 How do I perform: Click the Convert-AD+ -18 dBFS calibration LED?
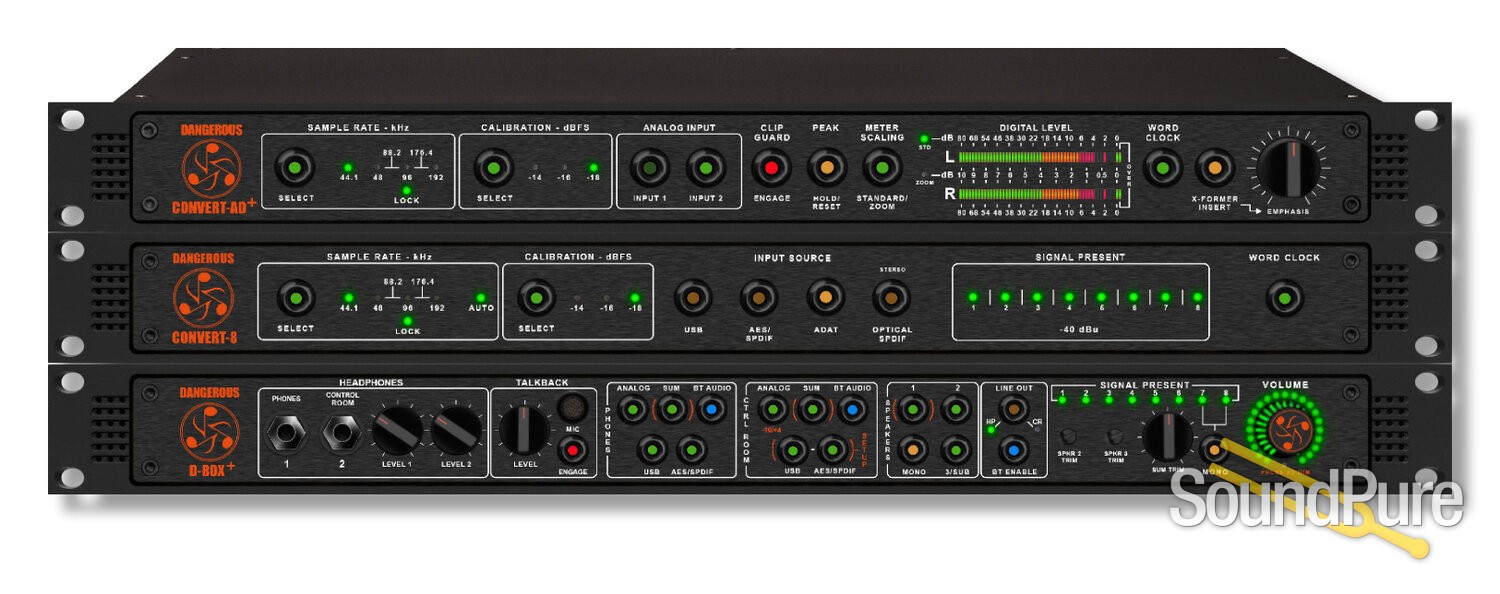coord(594,168)
